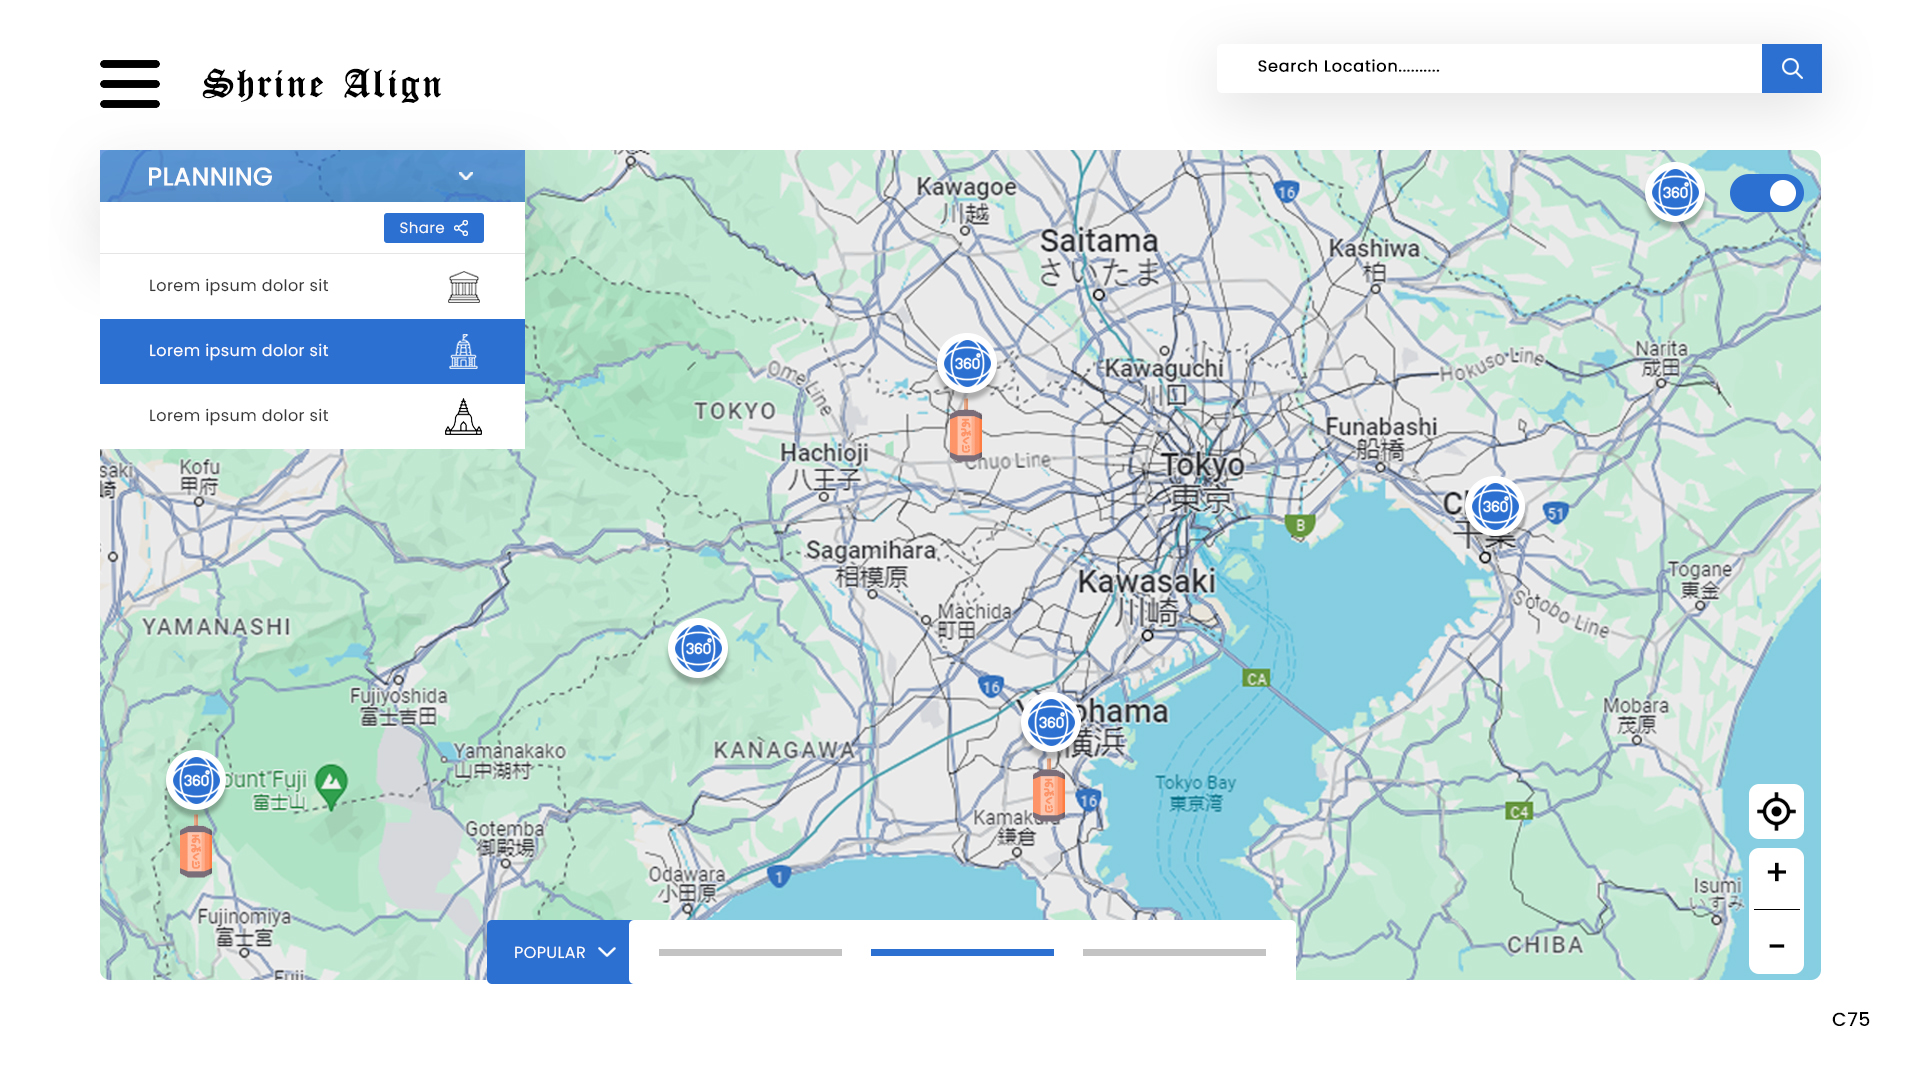Click the 360 marker near Chiba
This screenshot has height=1080, width=1920.
tap(1495, 506)
